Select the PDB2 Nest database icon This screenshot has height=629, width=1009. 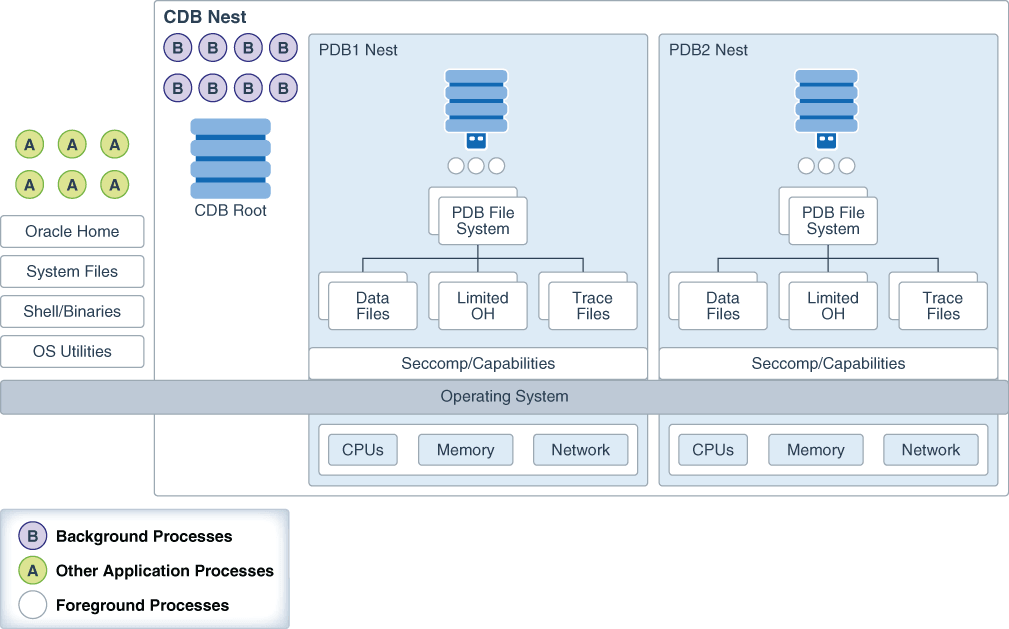coord(826,109)
